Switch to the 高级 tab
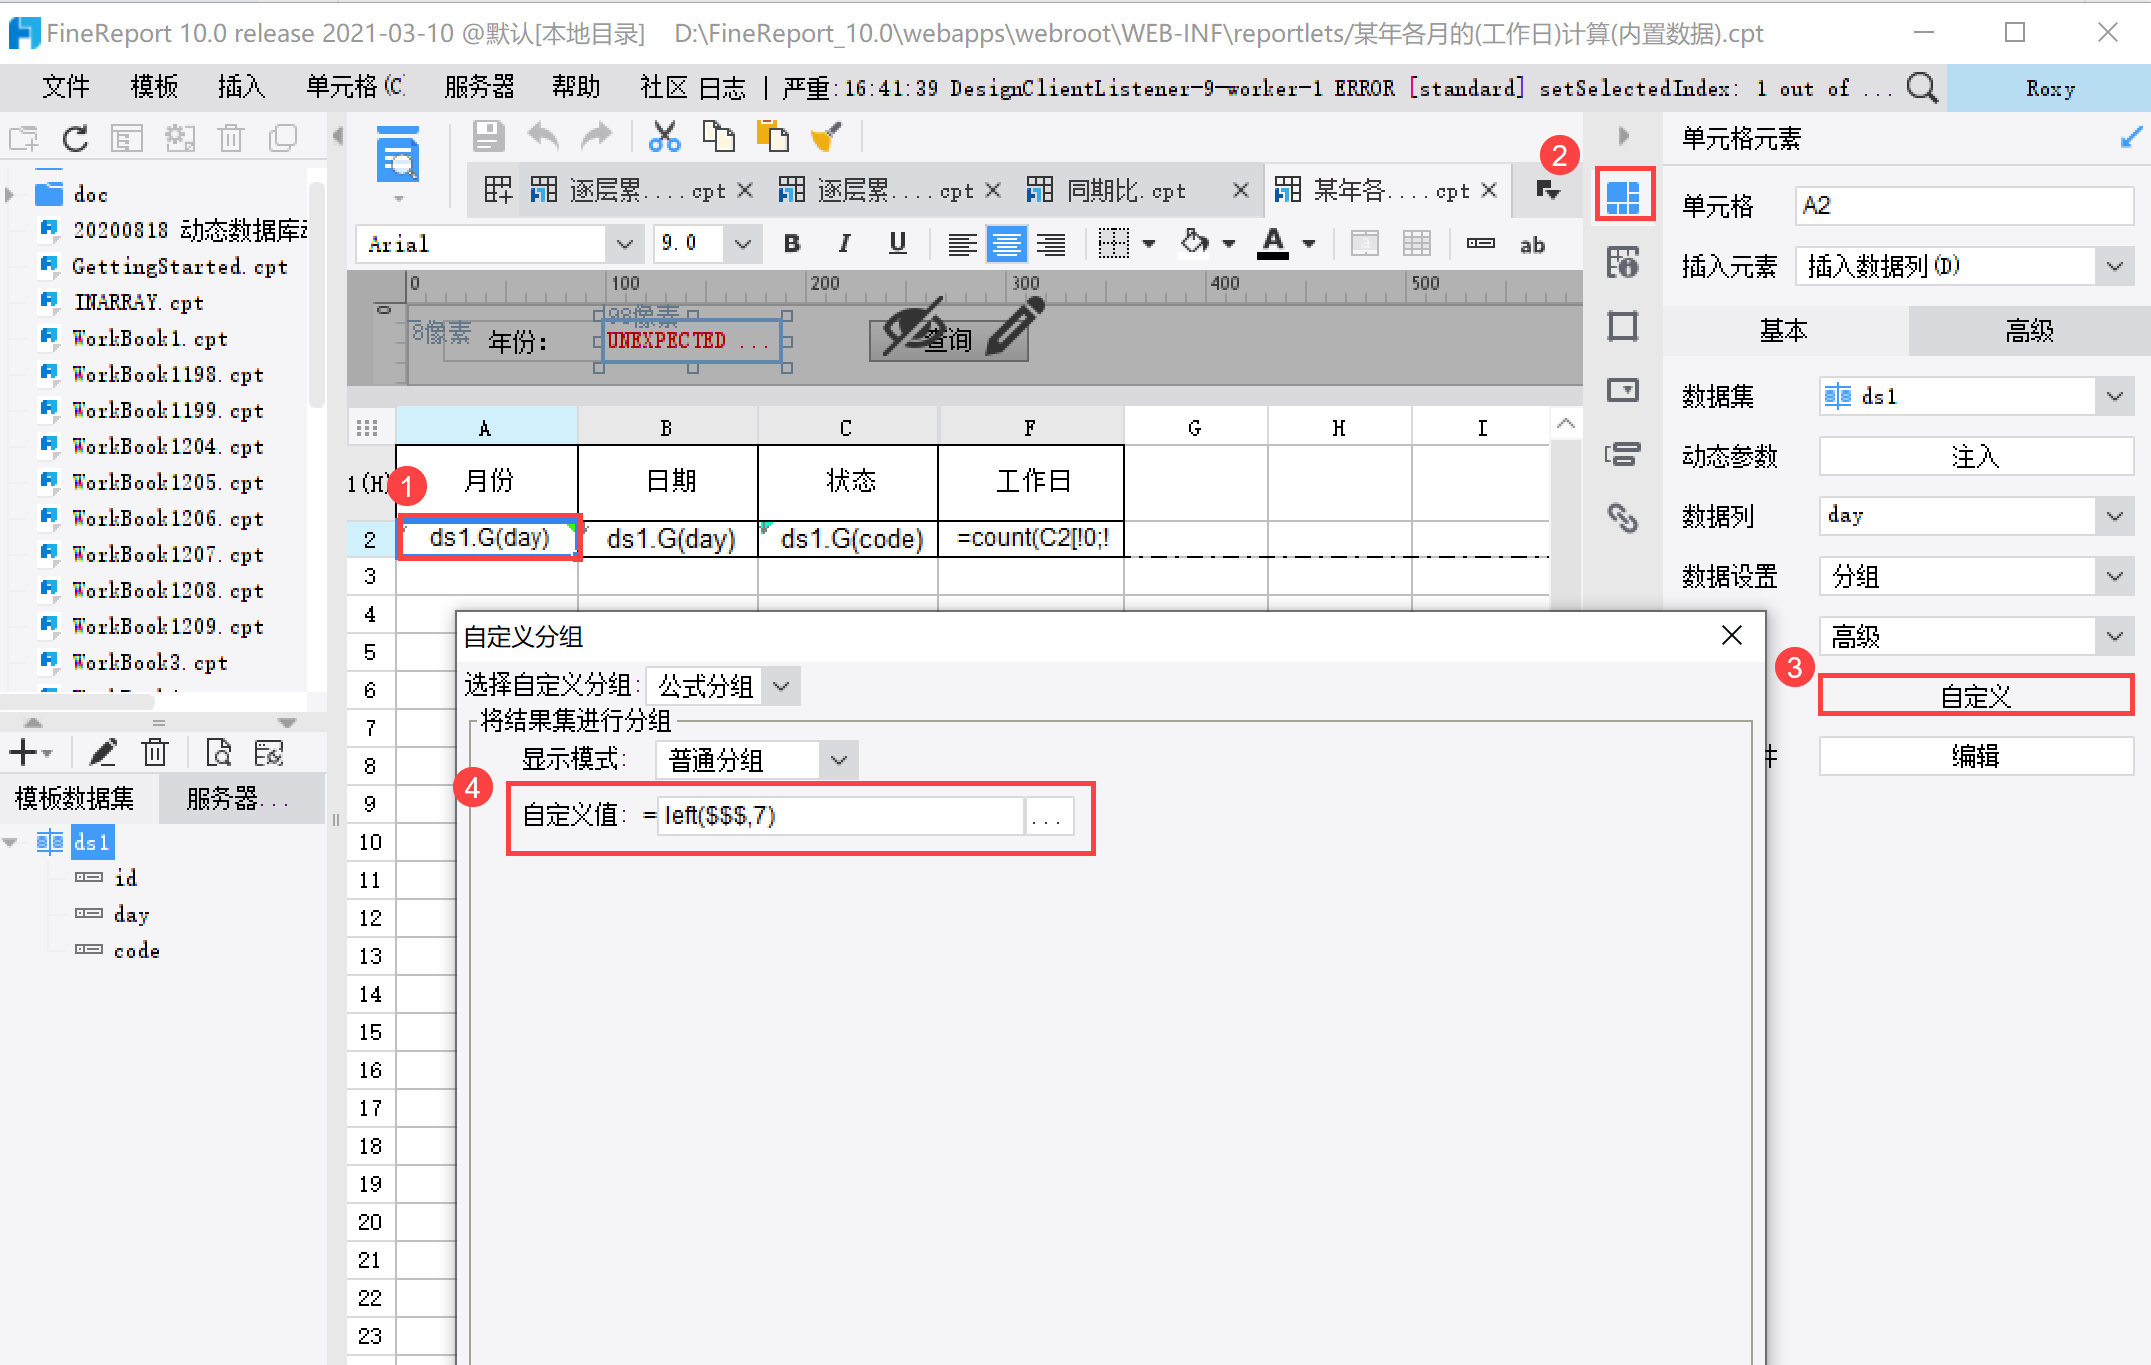2151x1365 pixels. (x=2029, y=330)
